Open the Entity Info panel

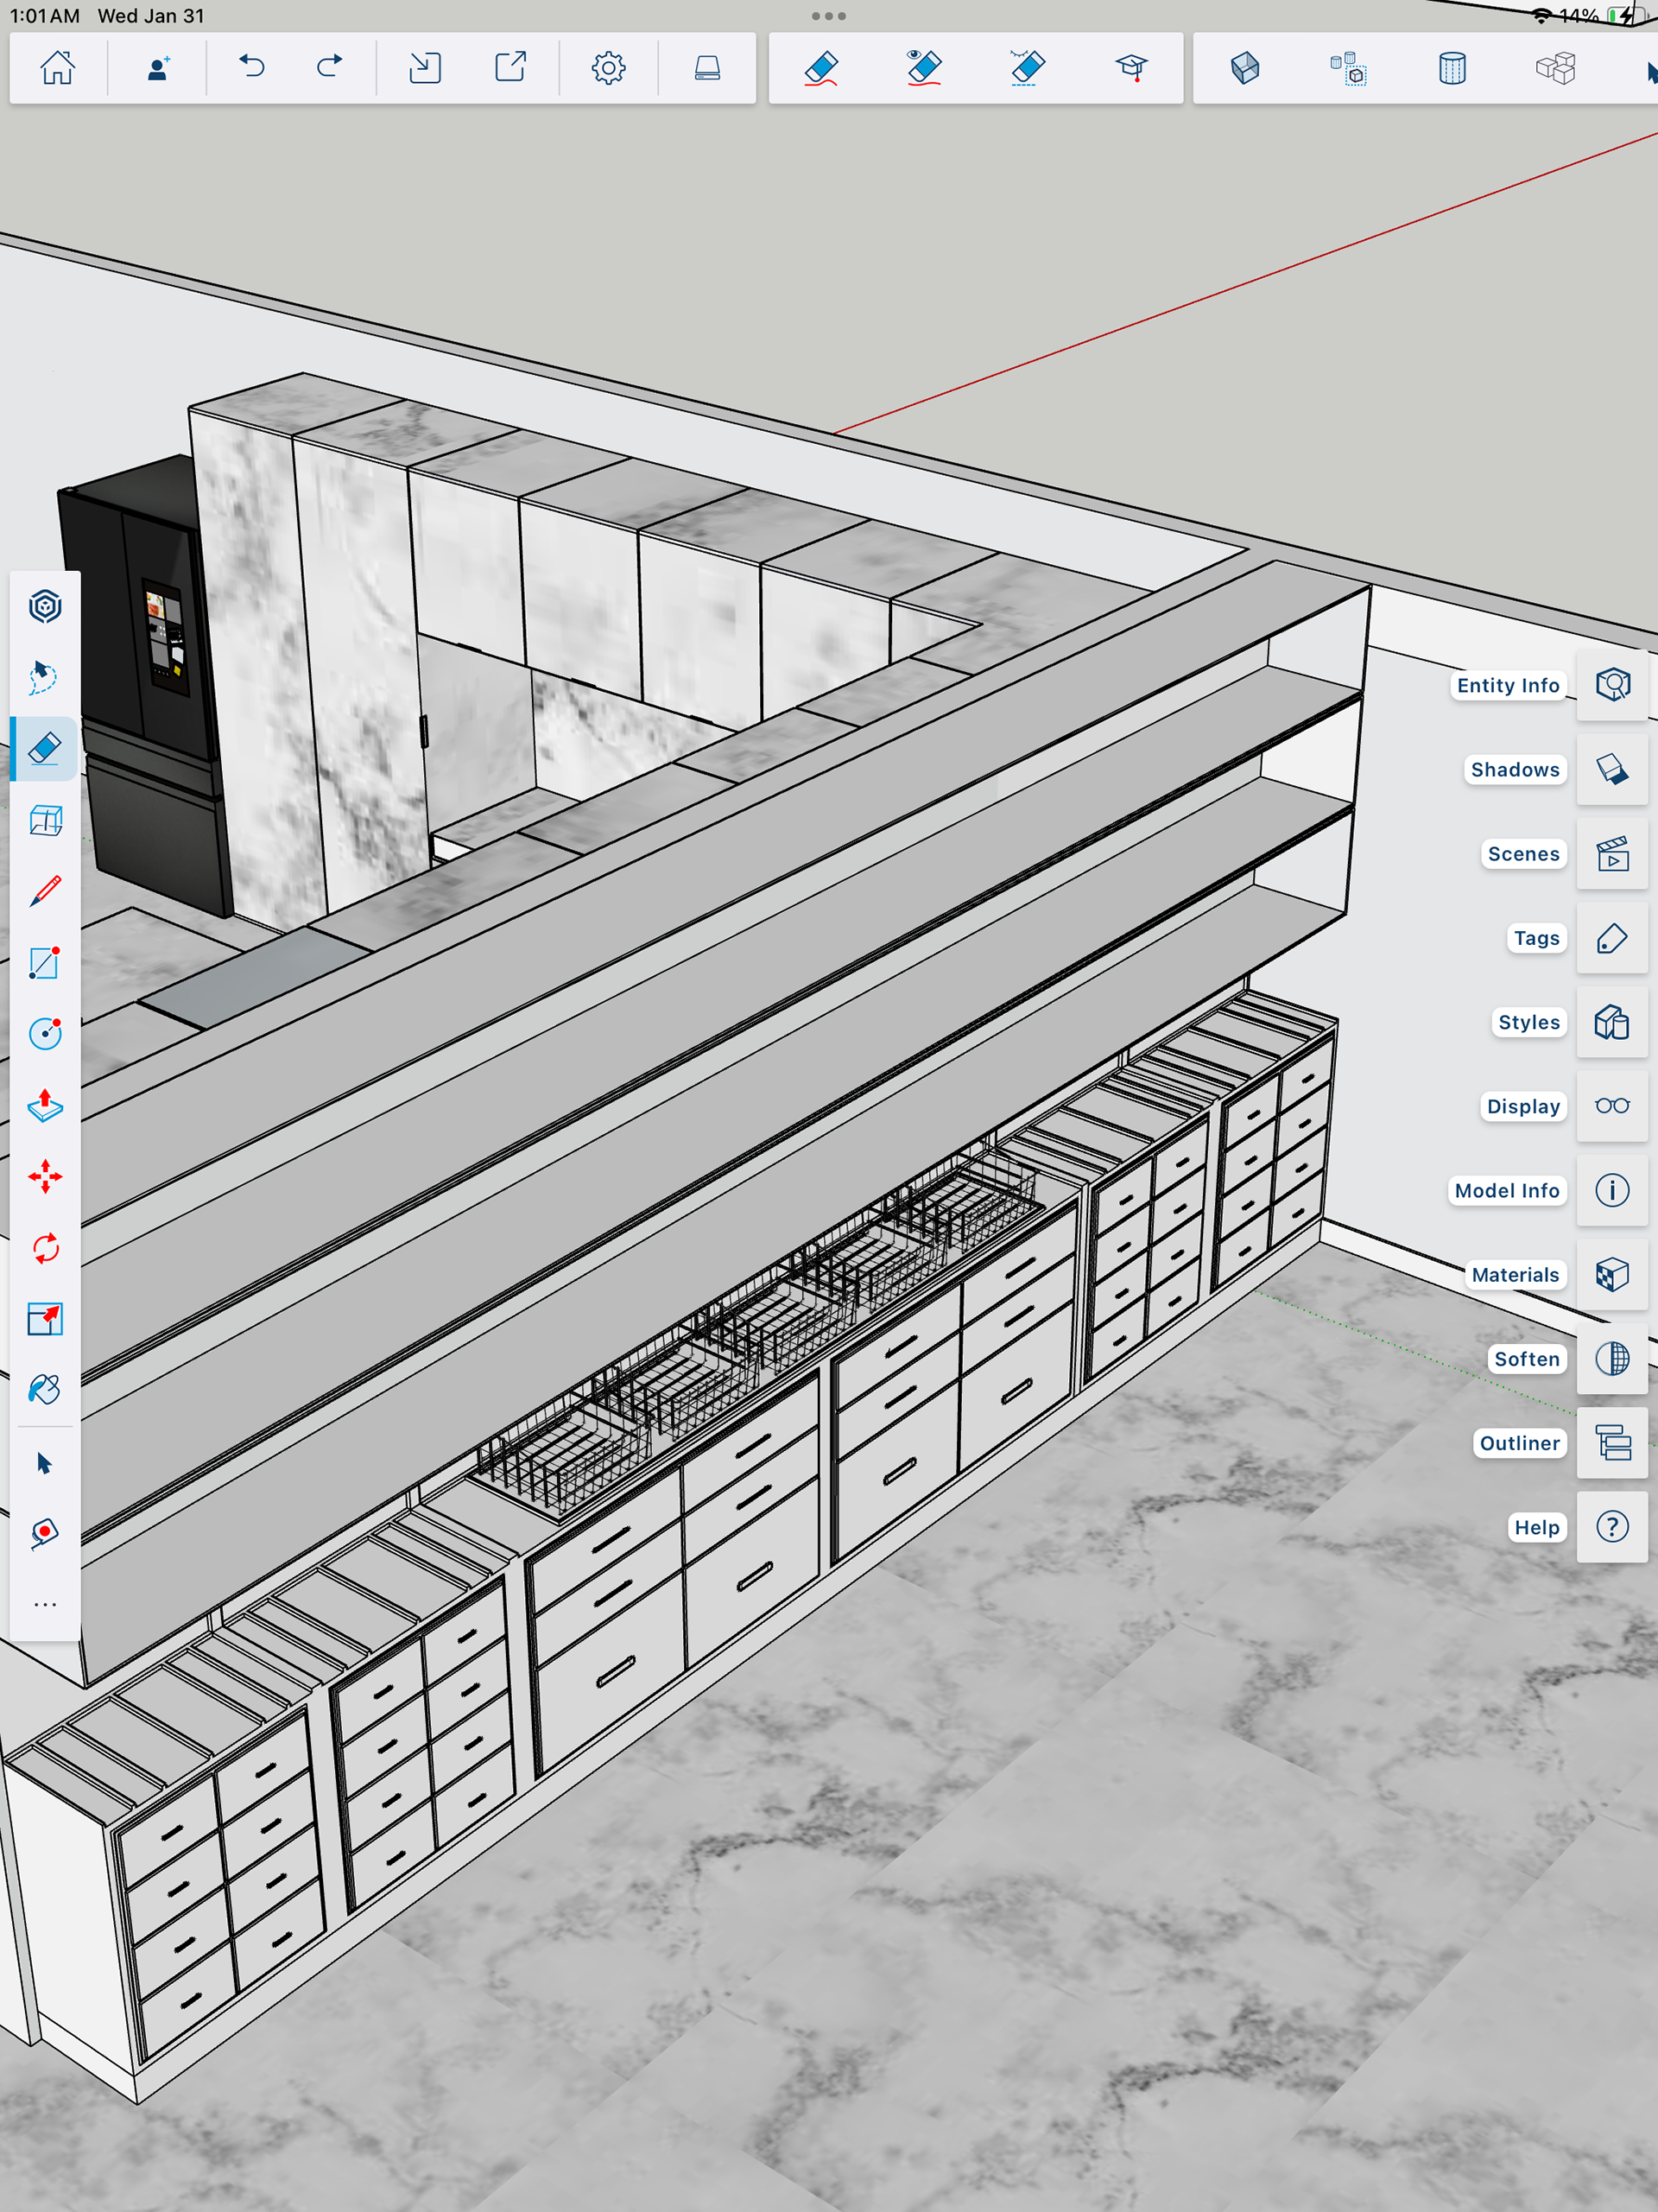click(1612, 685)
